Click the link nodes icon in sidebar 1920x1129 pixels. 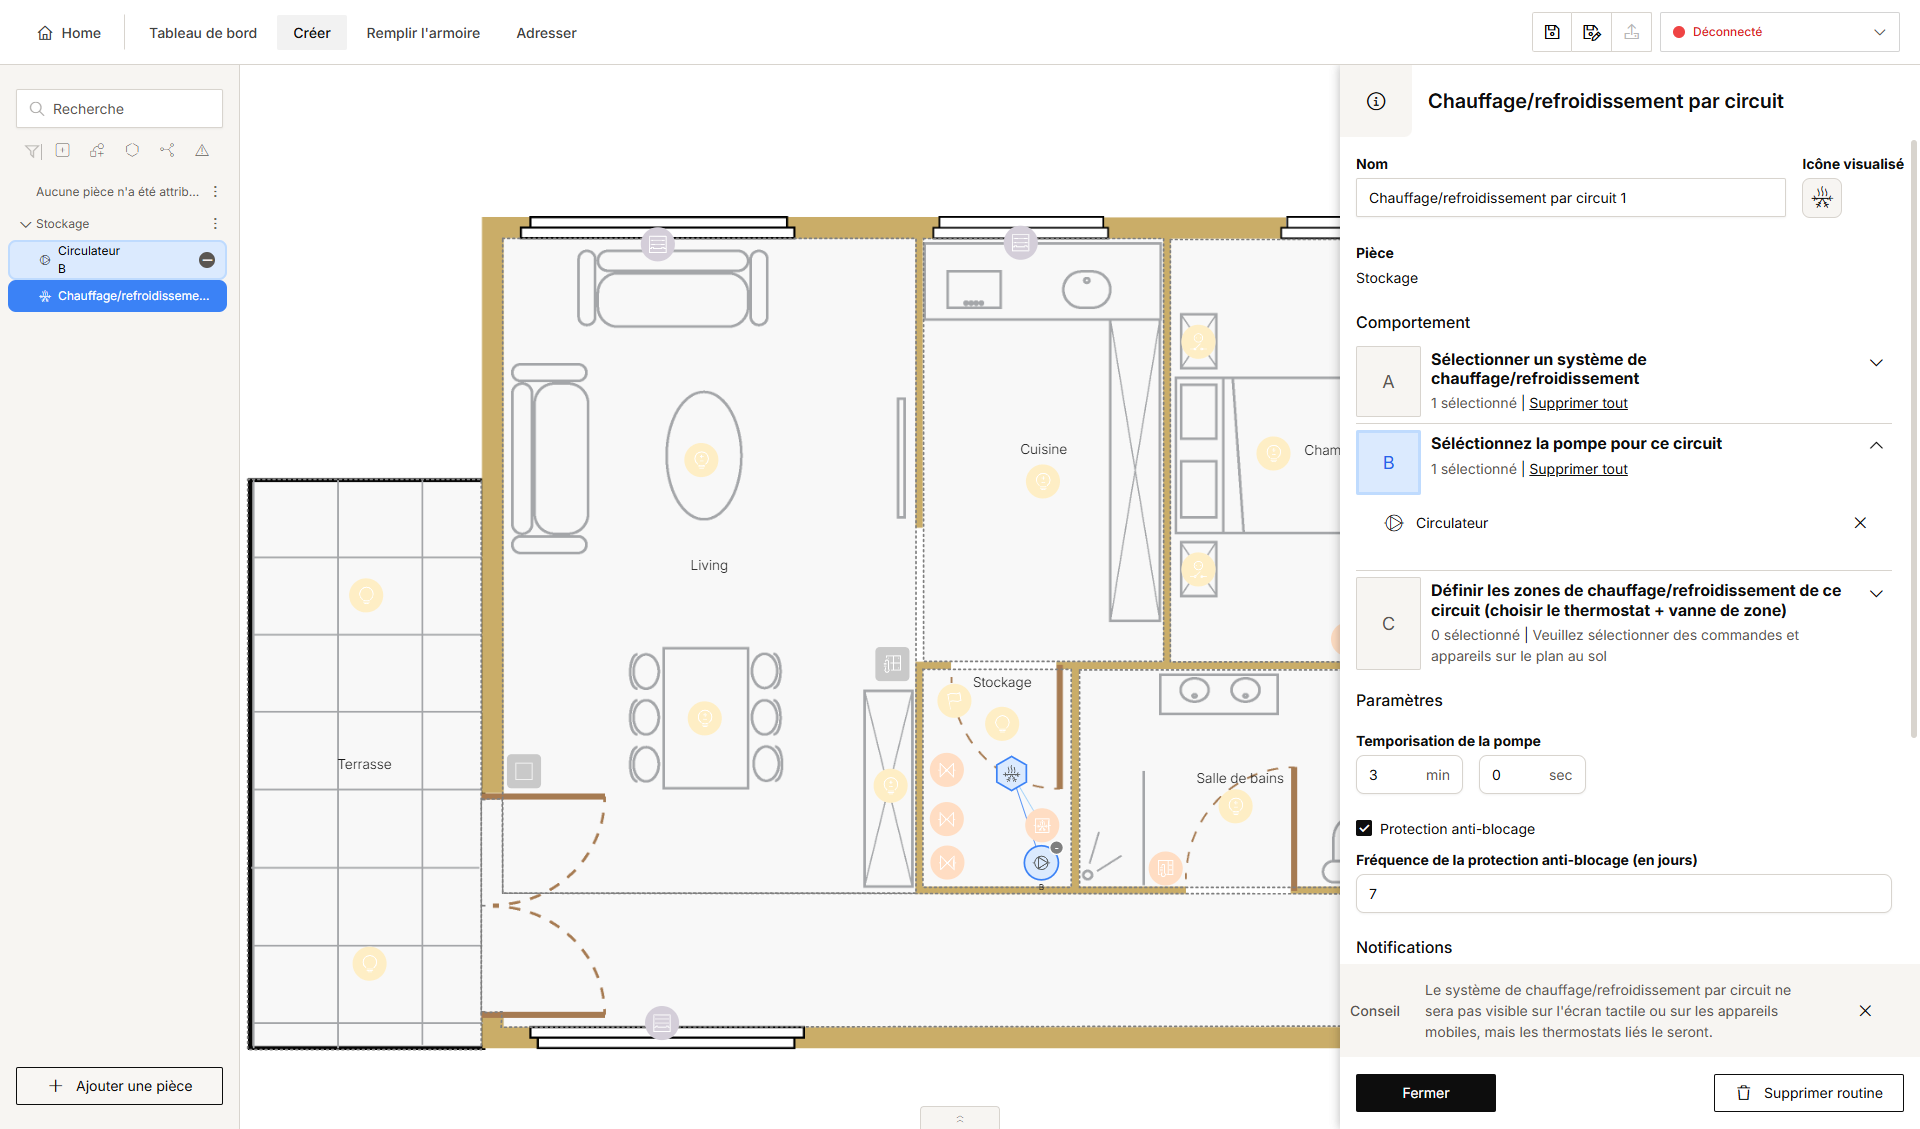point(167,150)
